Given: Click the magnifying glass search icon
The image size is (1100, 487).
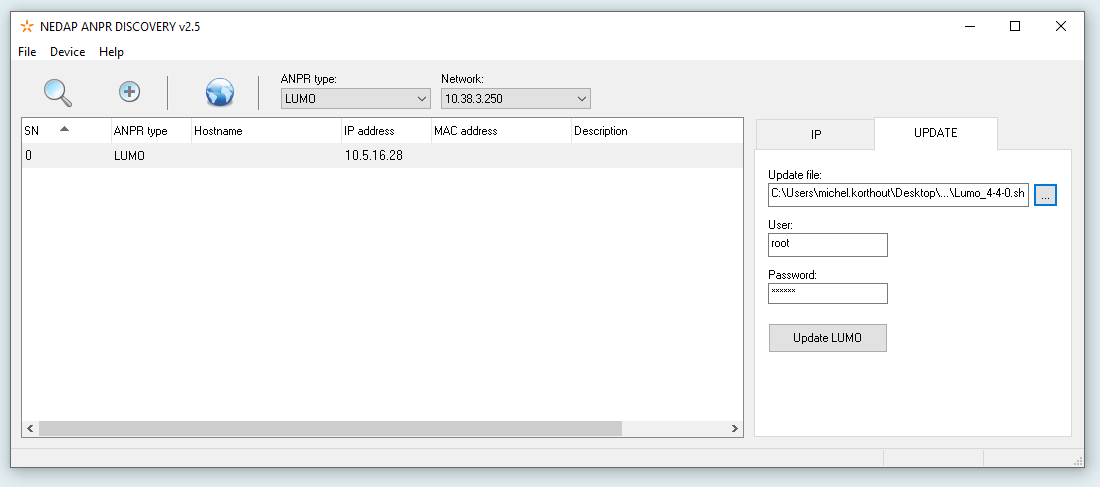Looking at the screenshot, I should (58, 93).
